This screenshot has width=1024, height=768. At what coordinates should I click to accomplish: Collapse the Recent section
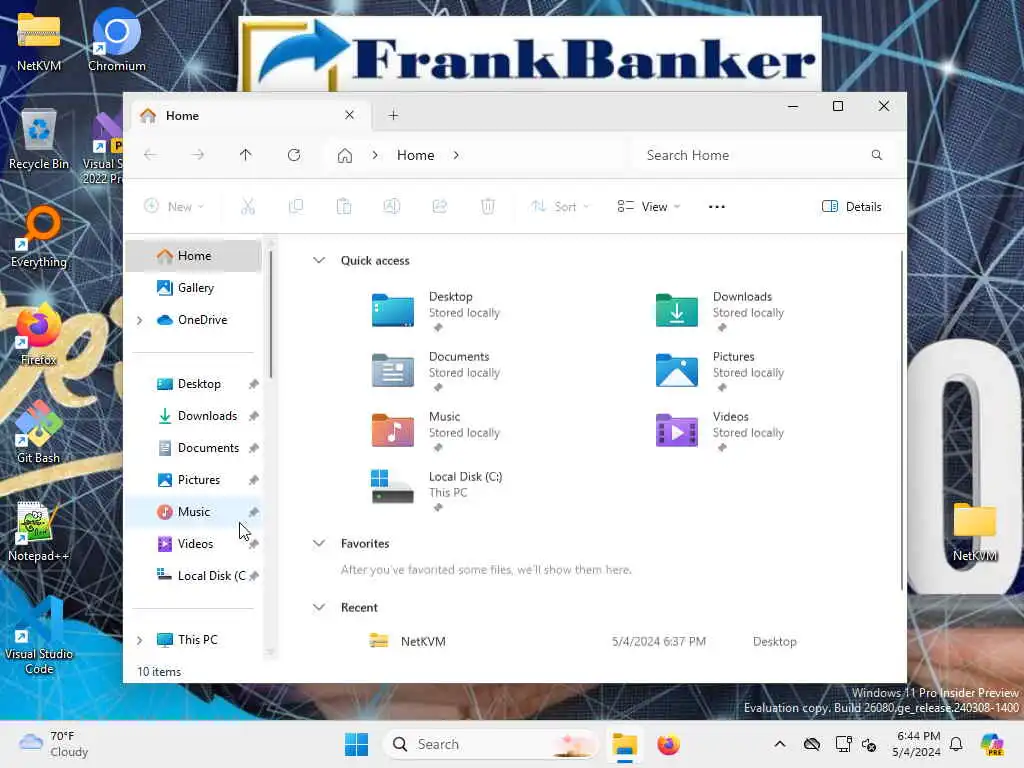point(319,607)
